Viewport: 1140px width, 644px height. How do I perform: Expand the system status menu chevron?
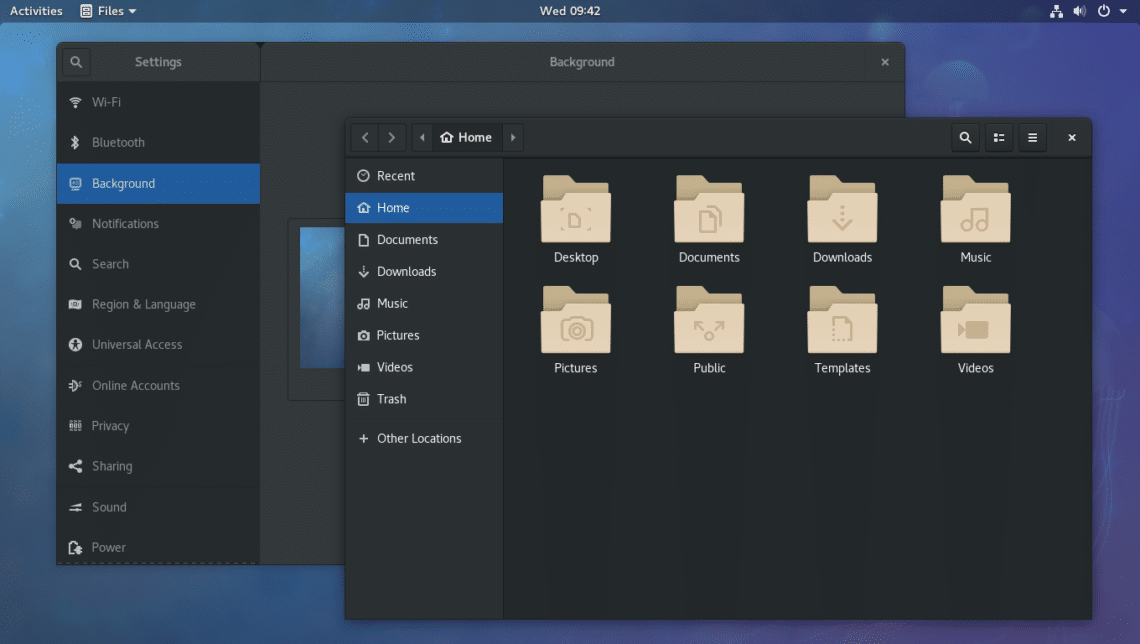pos(1124,11)
